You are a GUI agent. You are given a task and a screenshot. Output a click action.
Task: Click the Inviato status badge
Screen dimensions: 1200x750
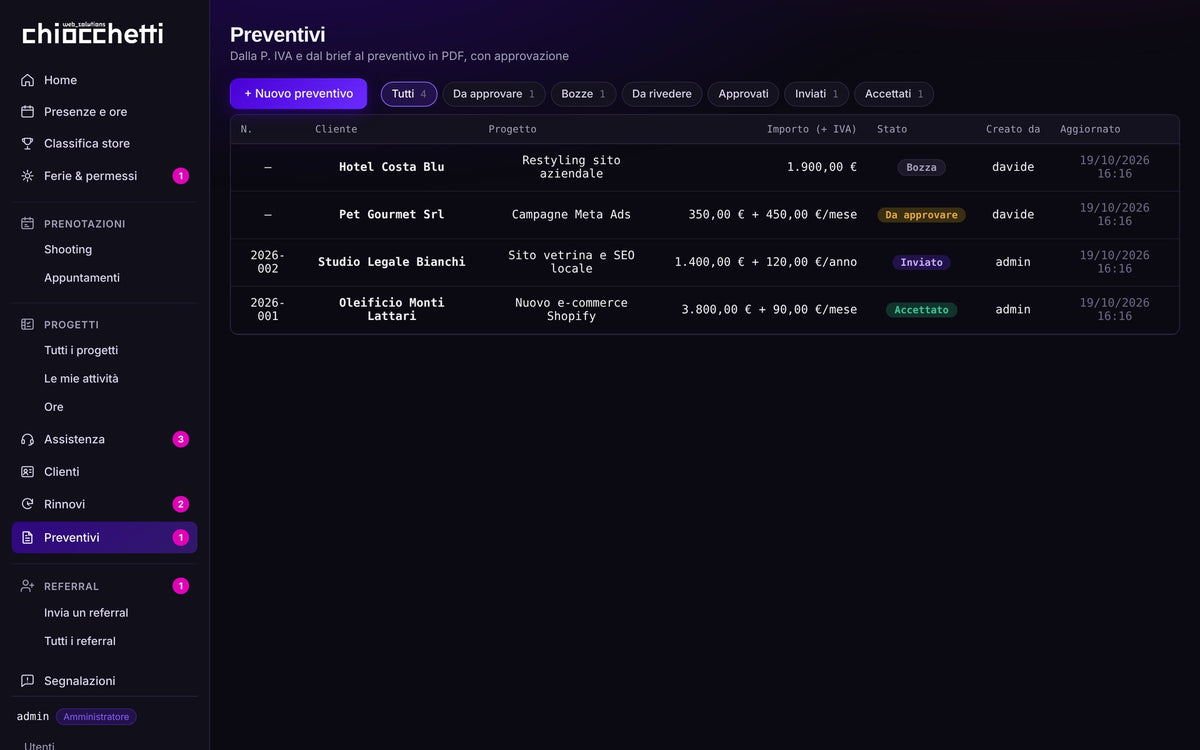(921, 262)
